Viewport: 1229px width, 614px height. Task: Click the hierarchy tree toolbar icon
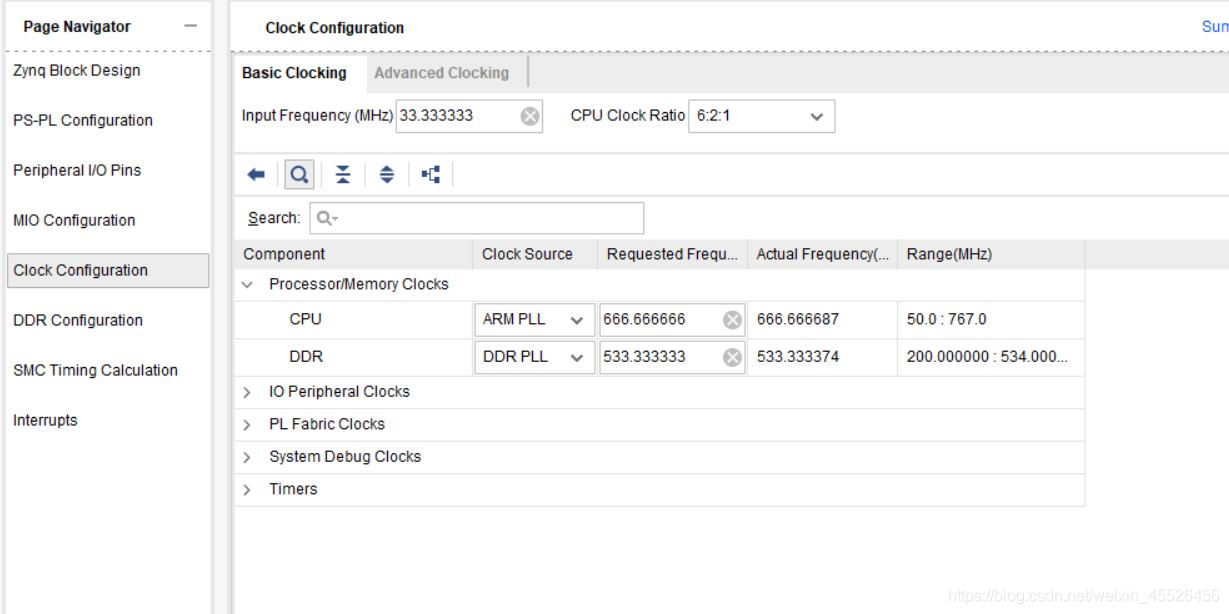[x=431, y=175]
